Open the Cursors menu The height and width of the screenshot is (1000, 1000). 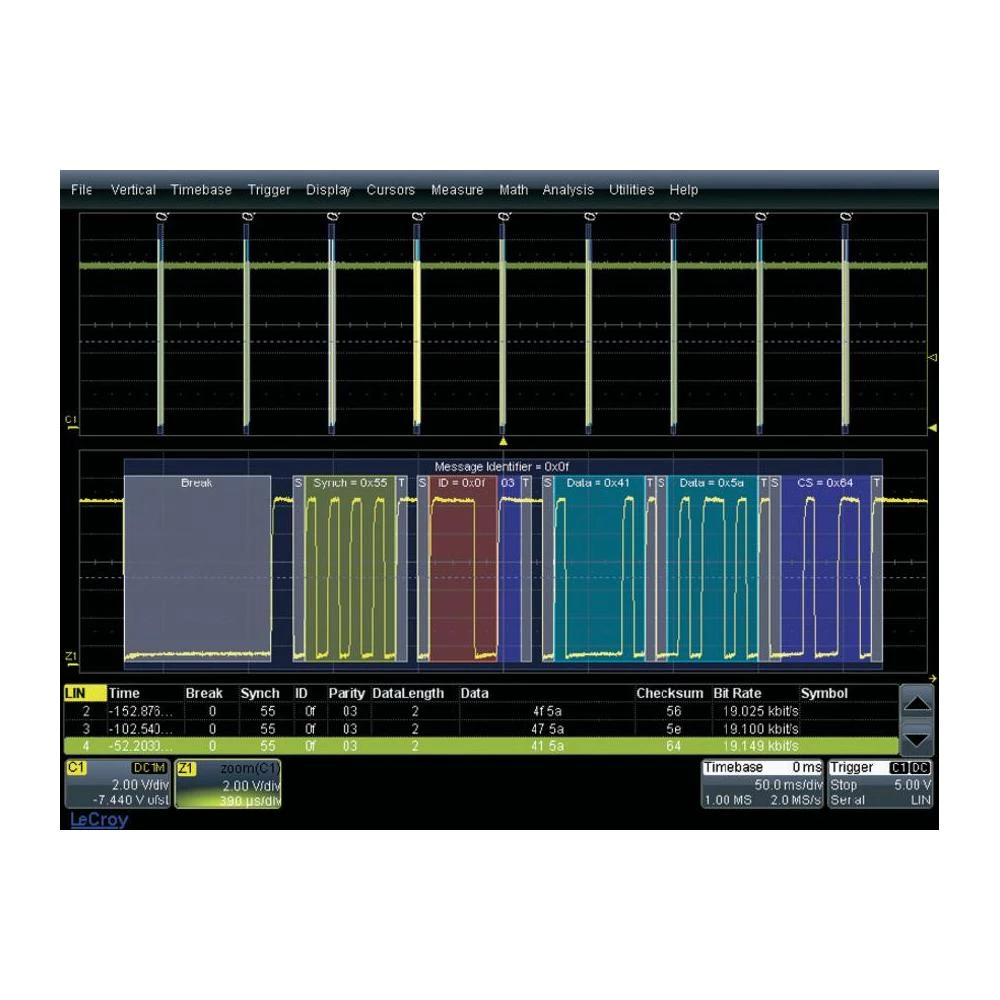(391, 189)
